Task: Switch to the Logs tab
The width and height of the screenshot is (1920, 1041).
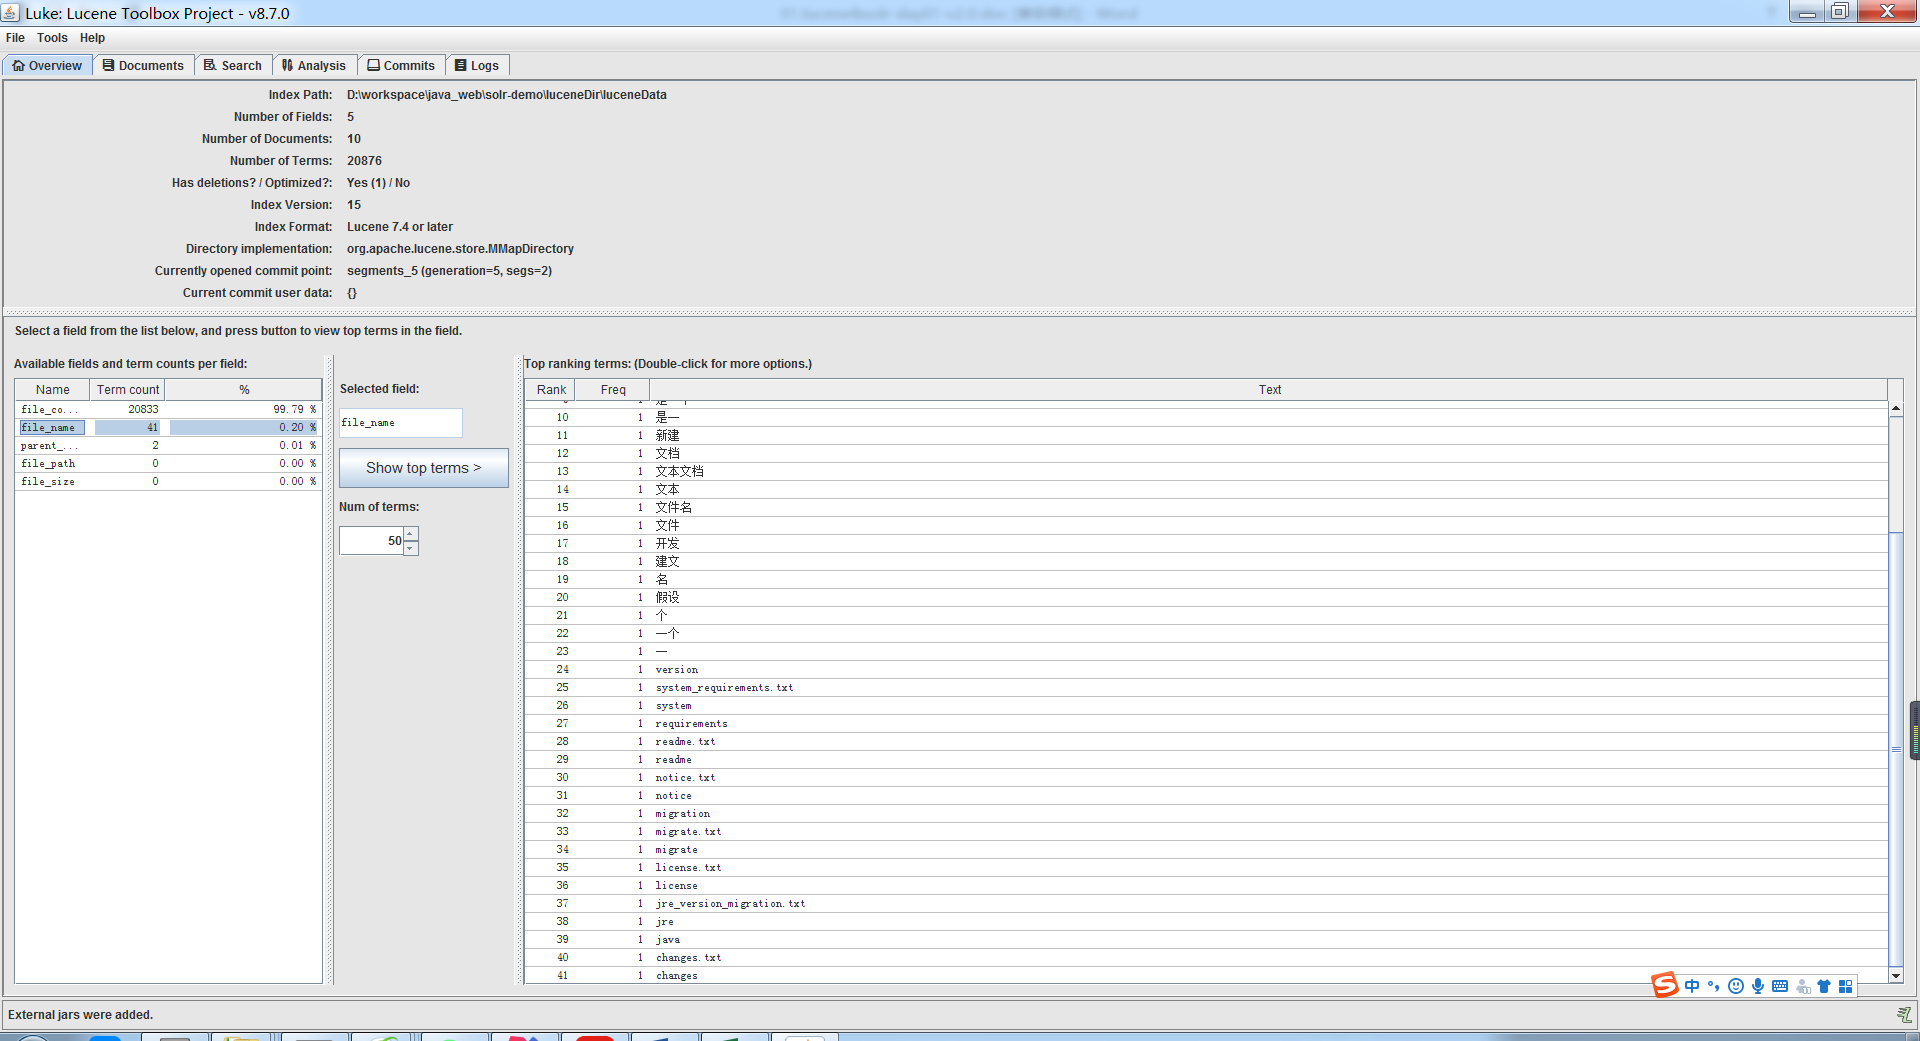Action: [x=477, y=65]
